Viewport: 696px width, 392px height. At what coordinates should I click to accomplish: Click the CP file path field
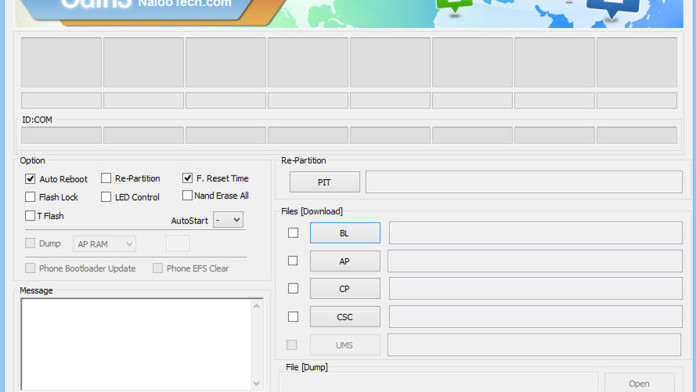coord(536,289)
